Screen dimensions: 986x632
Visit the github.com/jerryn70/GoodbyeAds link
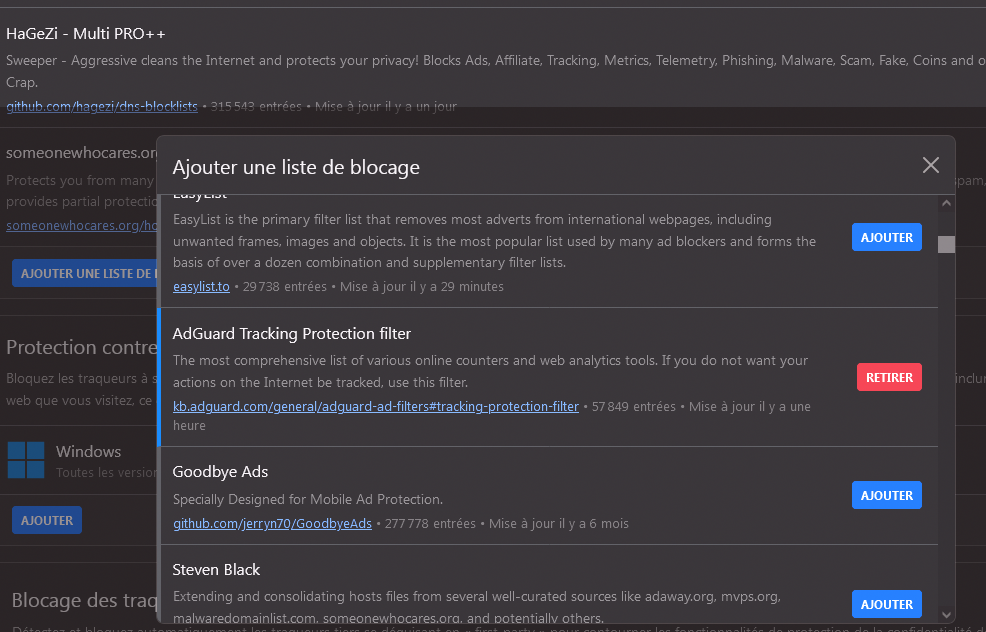pyautogui.click(x=272, y=524)
